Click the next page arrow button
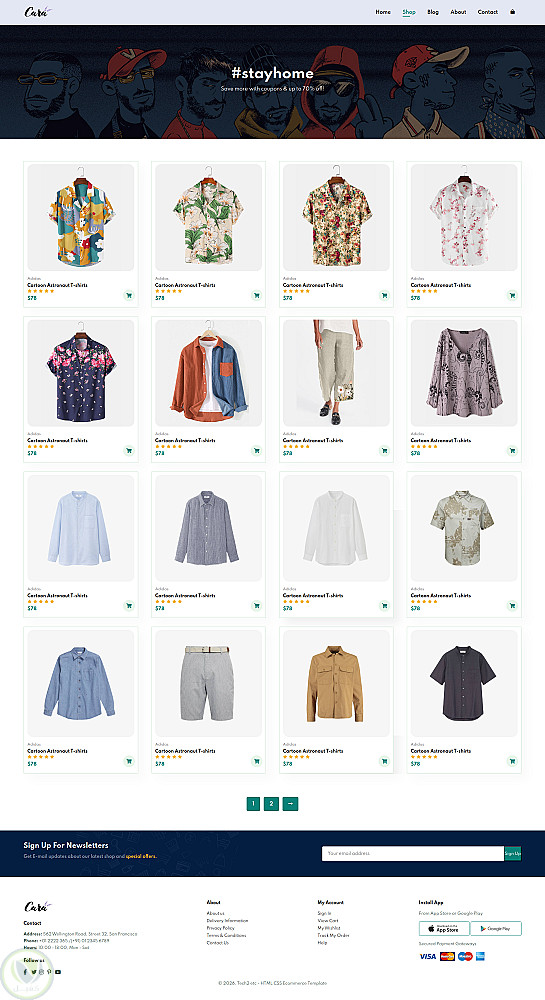 [x=290, y=804]
